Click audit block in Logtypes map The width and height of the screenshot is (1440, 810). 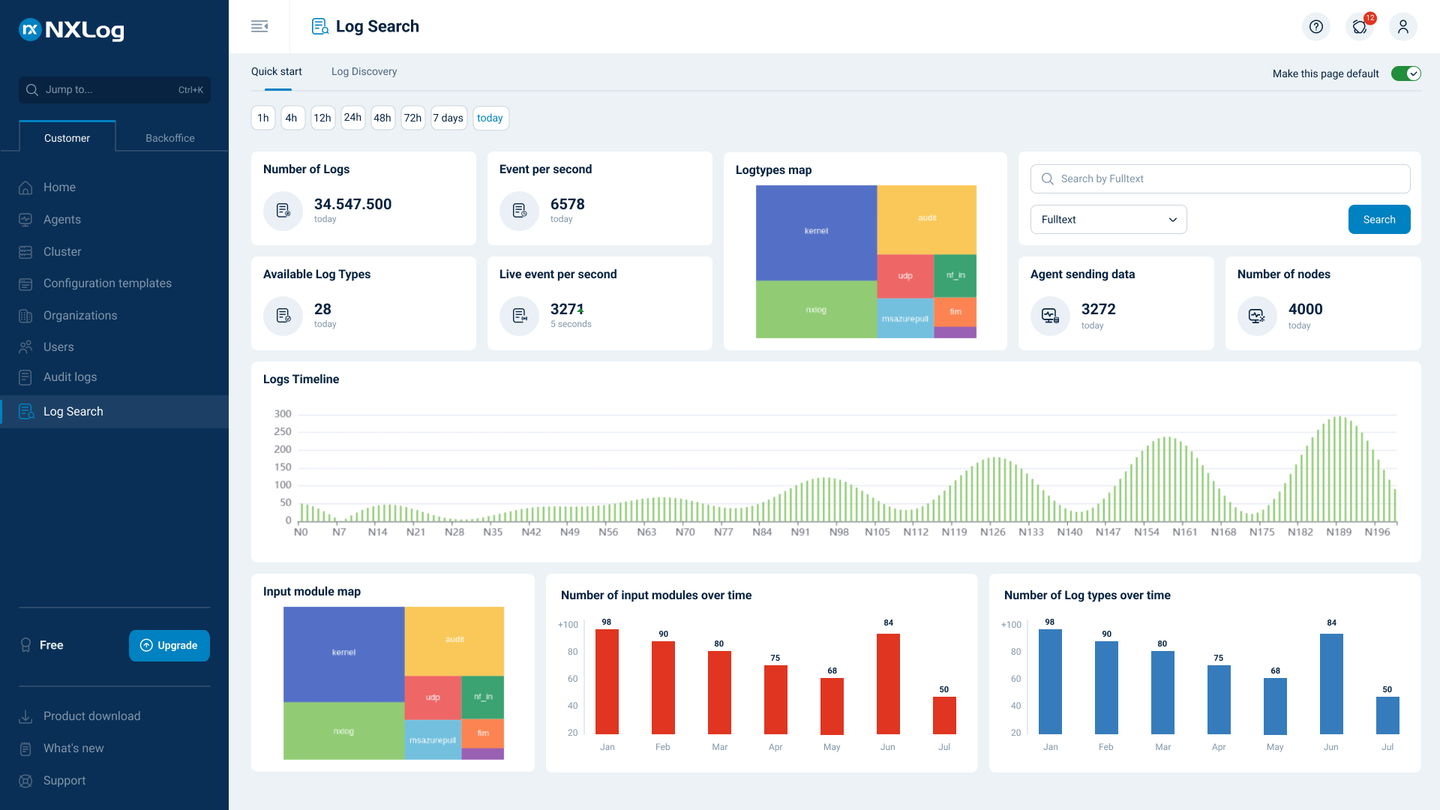coord(927,219)
